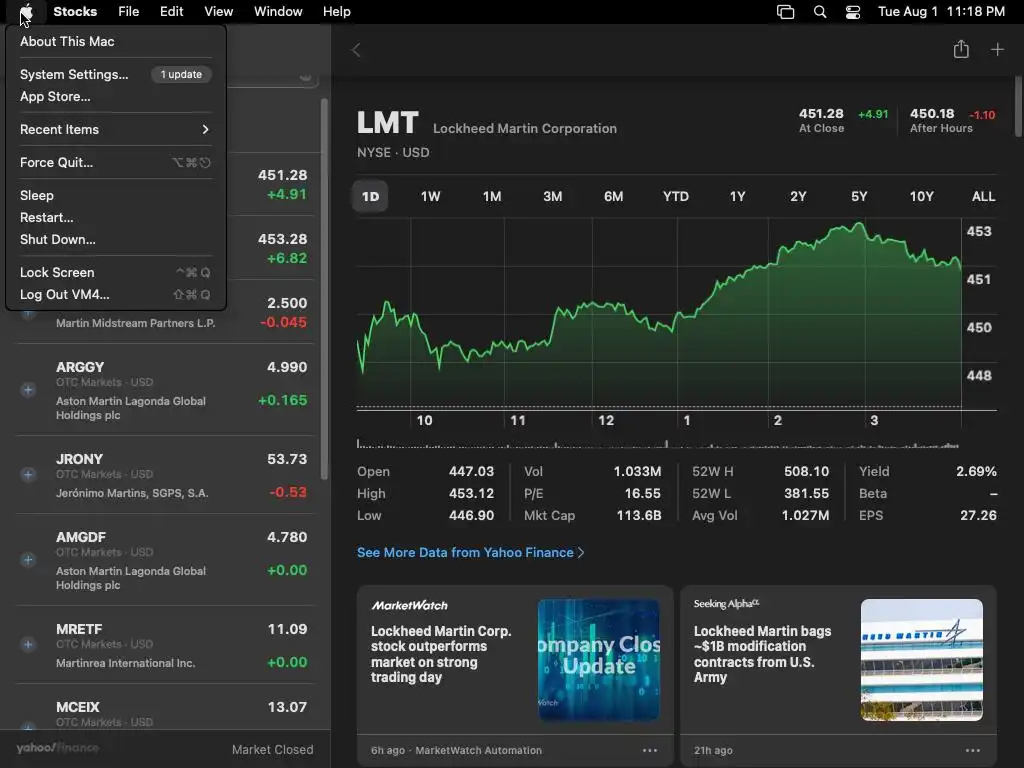Image resolution: width=1024 pixels, height=768 pixels.
Task: Select the JRONY Jerónimo Martins row
Action: 165,475
